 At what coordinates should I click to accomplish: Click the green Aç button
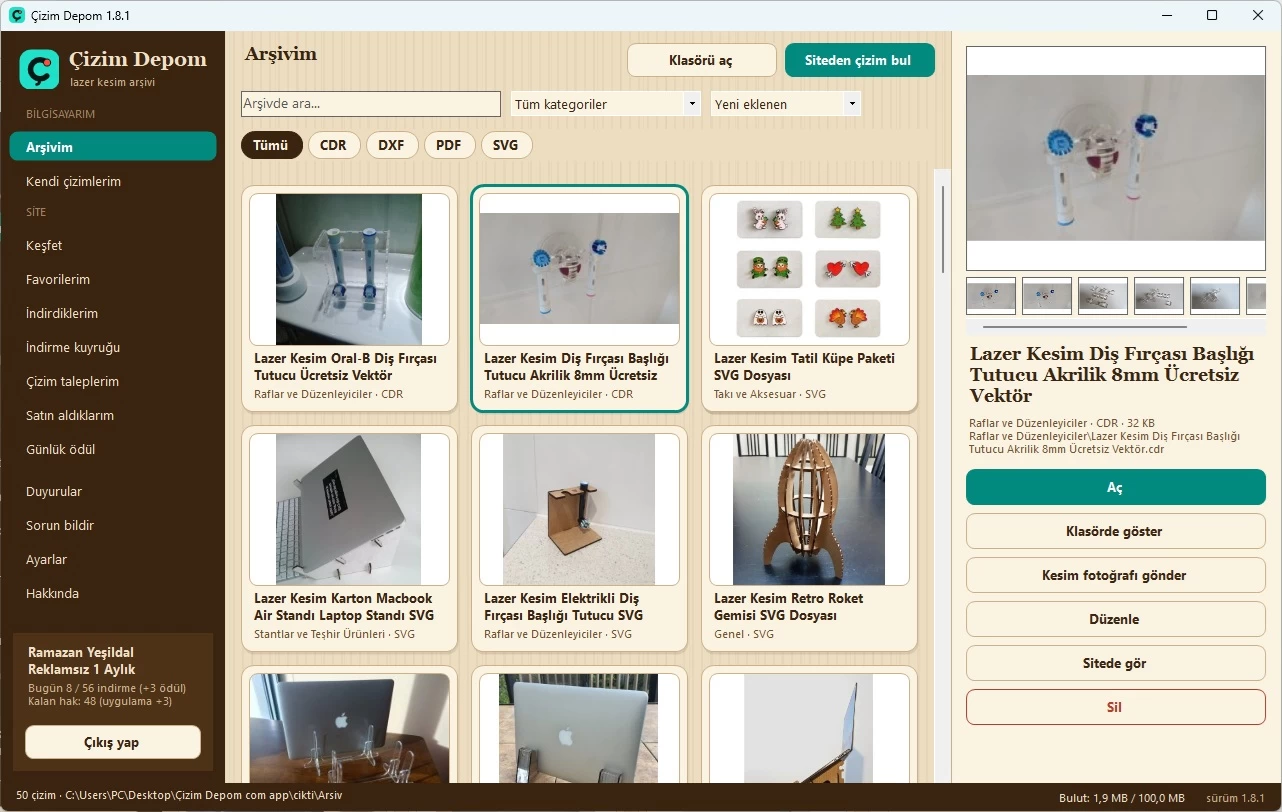point(1116,487)
